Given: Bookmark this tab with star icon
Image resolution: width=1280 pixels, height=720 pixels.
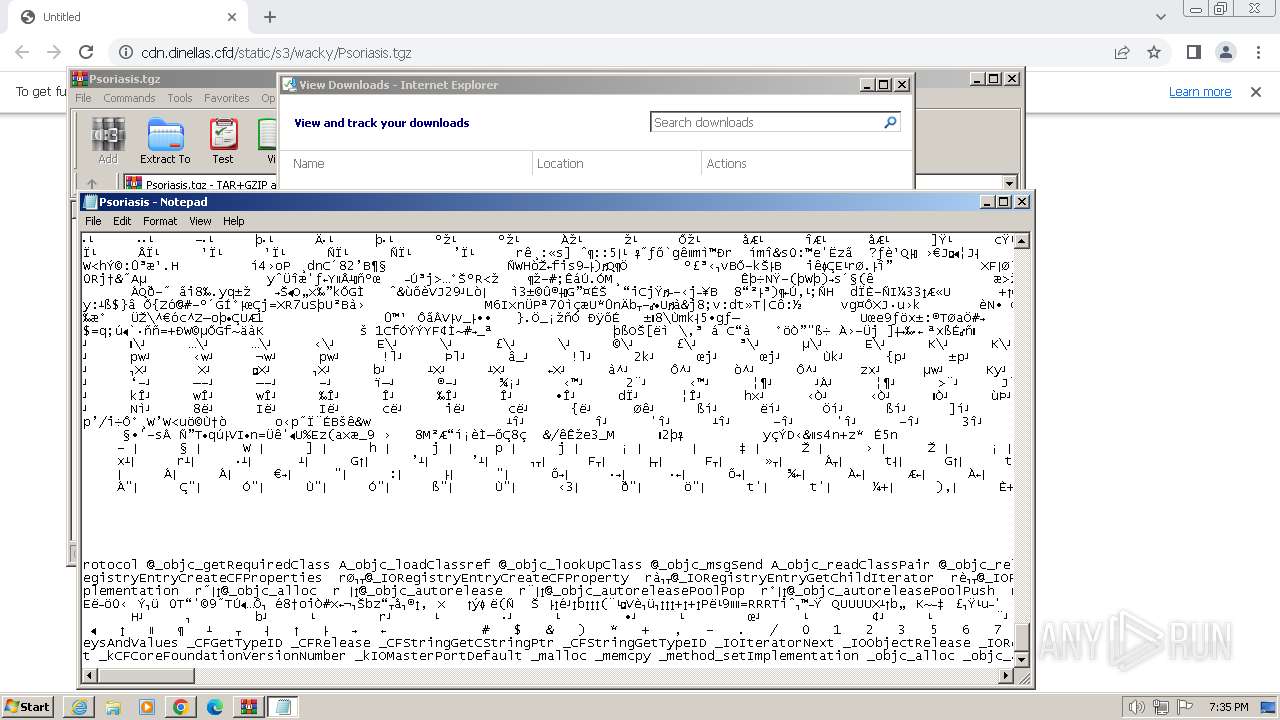Looking at the screenshot, I should [1154, 52].
